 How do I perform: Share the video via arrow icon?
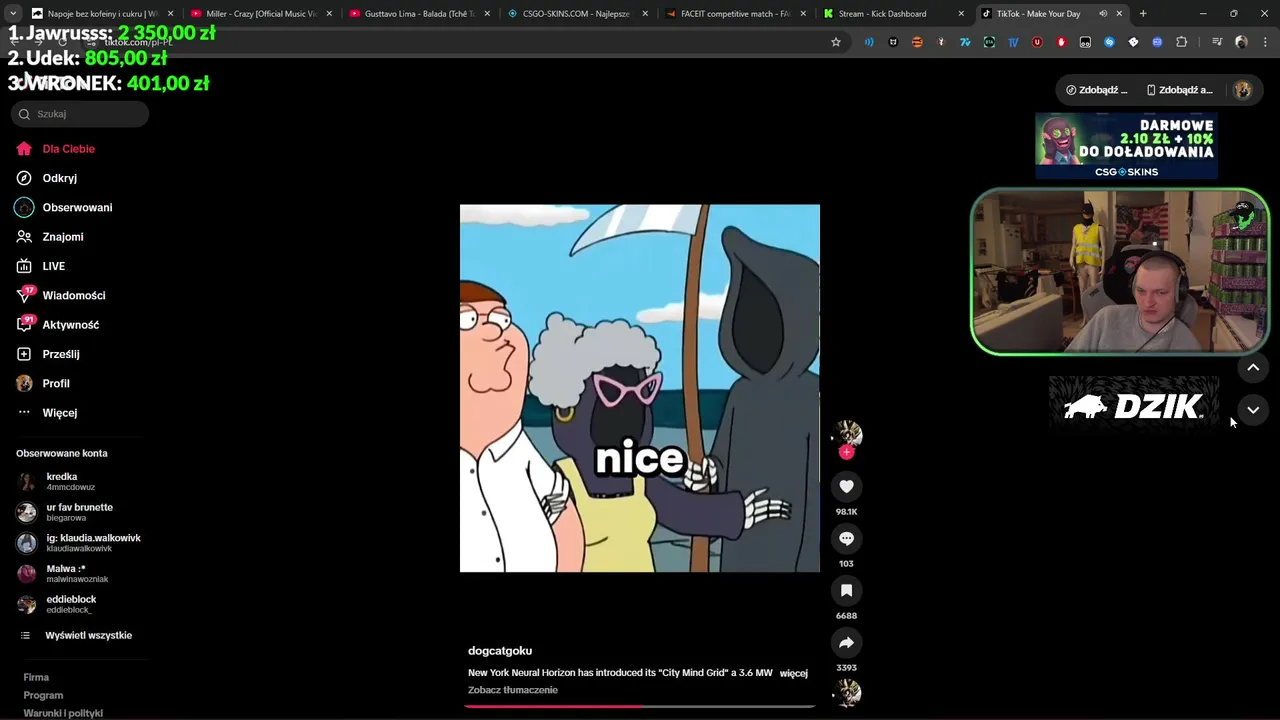[846, 642]
